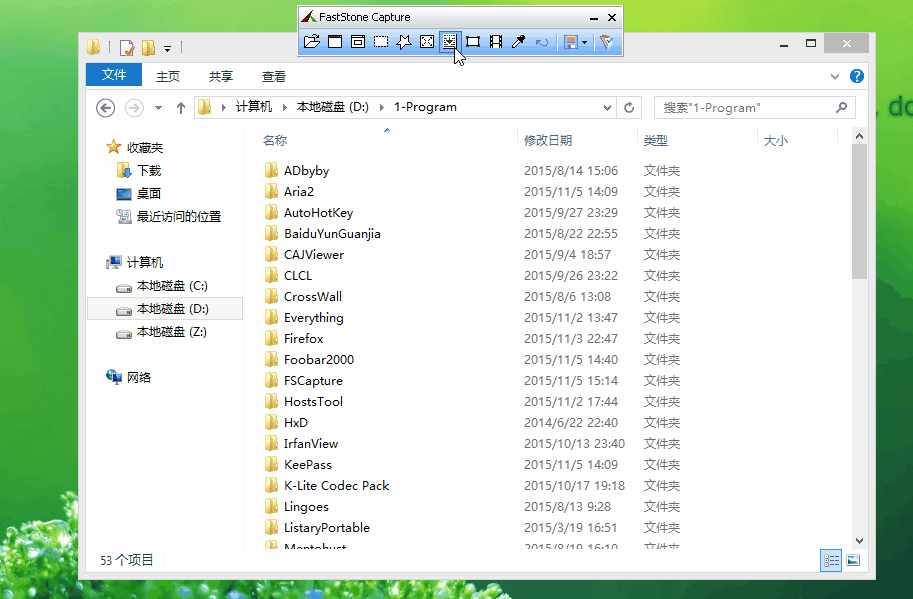Viewport: 913px width, 599px height.
Task: Sort files by 修改日期 column header
Action: pyautogui.click(x=548, y=141)
